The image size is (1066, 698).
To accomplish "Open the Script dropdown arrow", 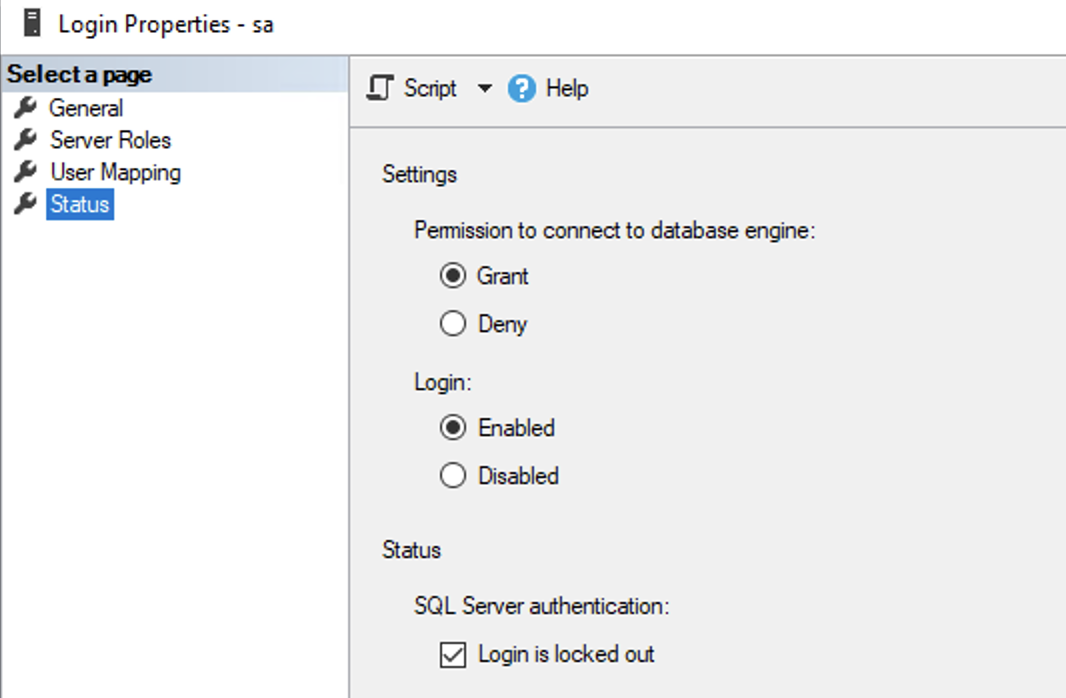I will click(485, 89).
